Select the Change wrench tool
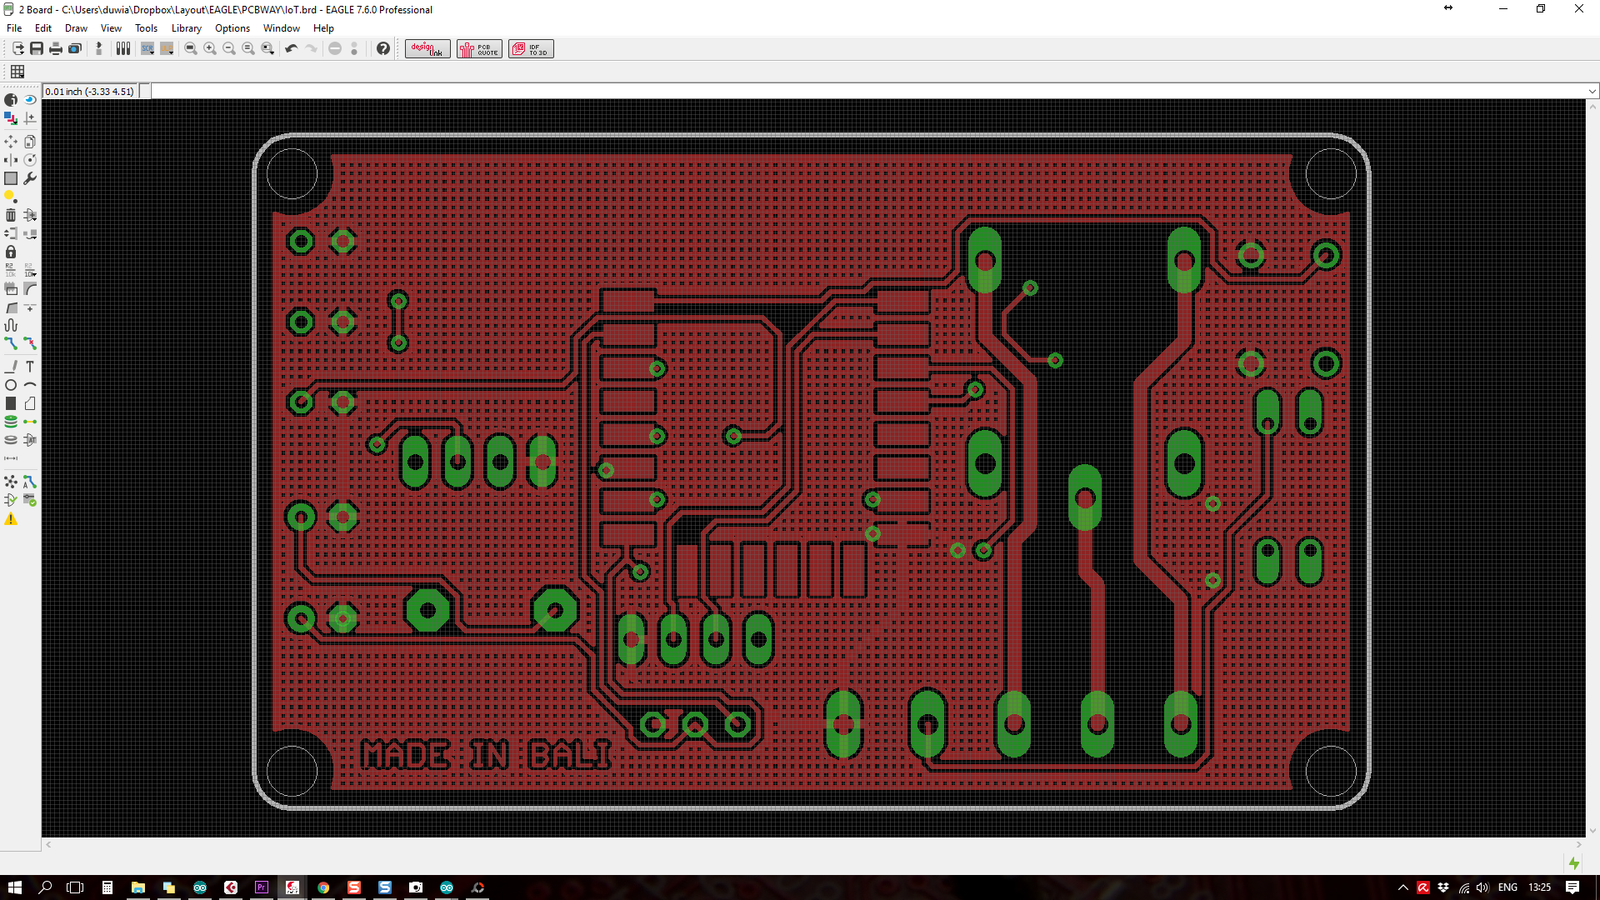Screen dimensions: 1600x900 30,178
